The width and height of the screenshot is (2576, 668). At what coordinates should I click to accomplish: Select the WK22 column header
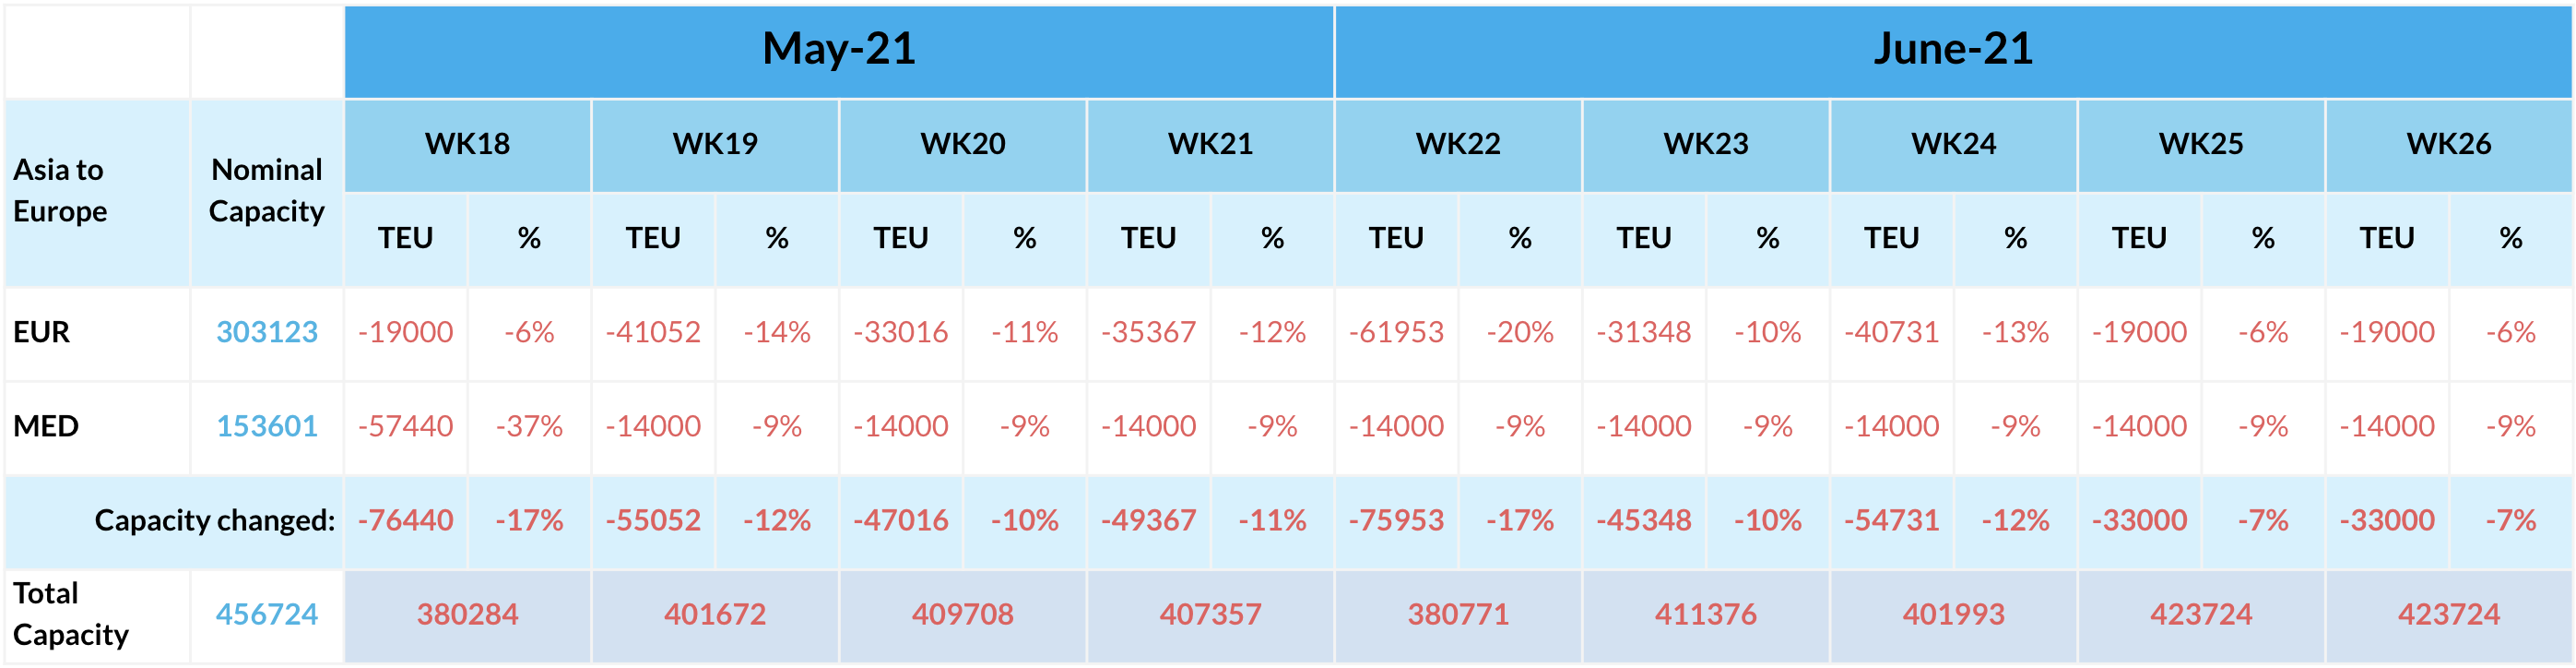point(1458,144)
